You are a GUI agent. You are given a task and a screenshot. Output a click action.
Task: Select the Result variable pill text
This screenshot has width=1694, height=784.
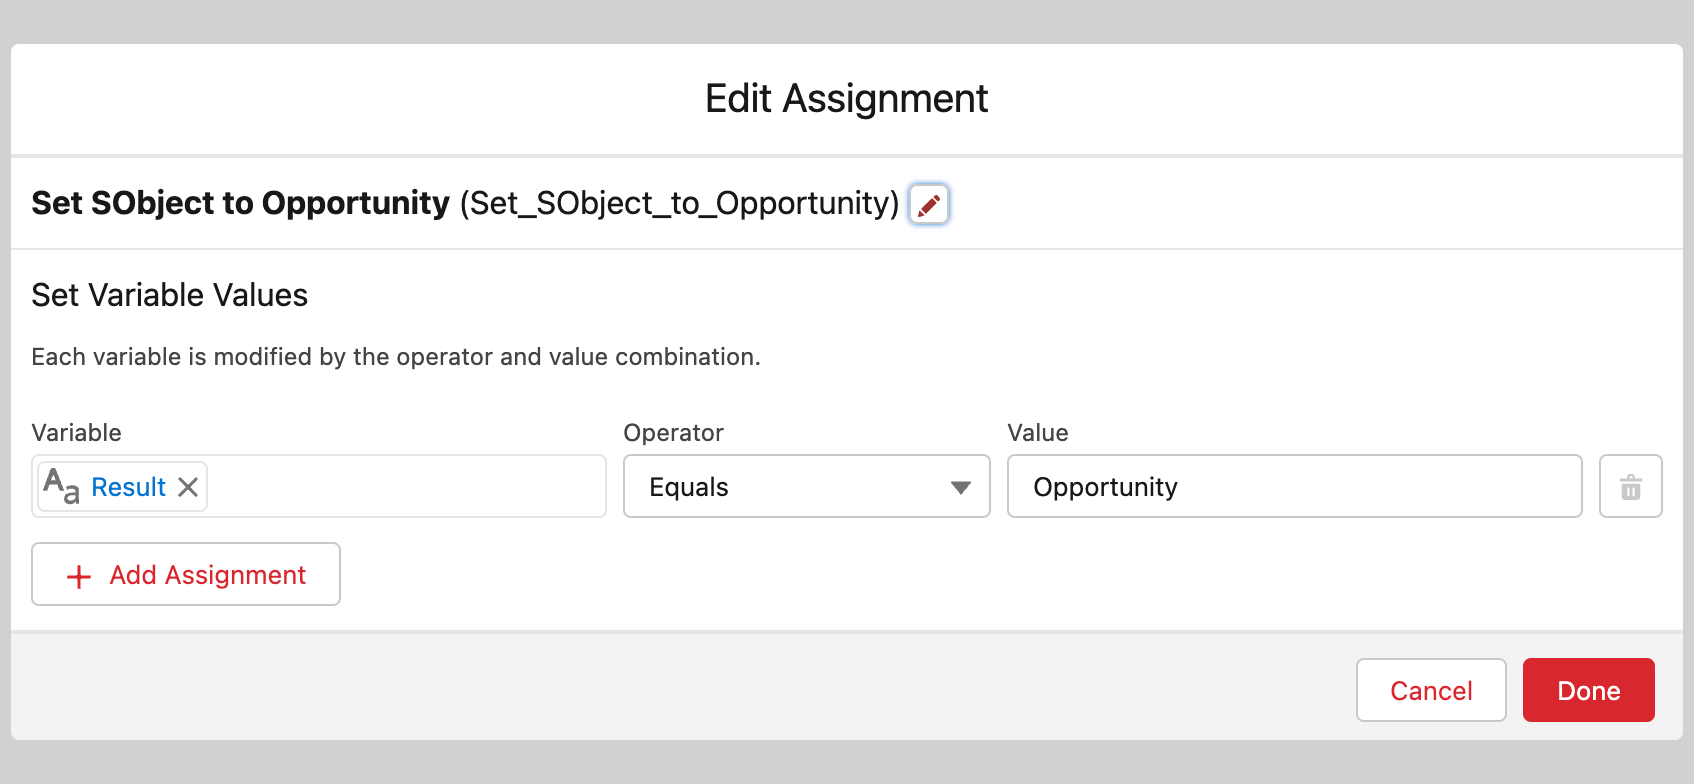[x=128, y=487]
